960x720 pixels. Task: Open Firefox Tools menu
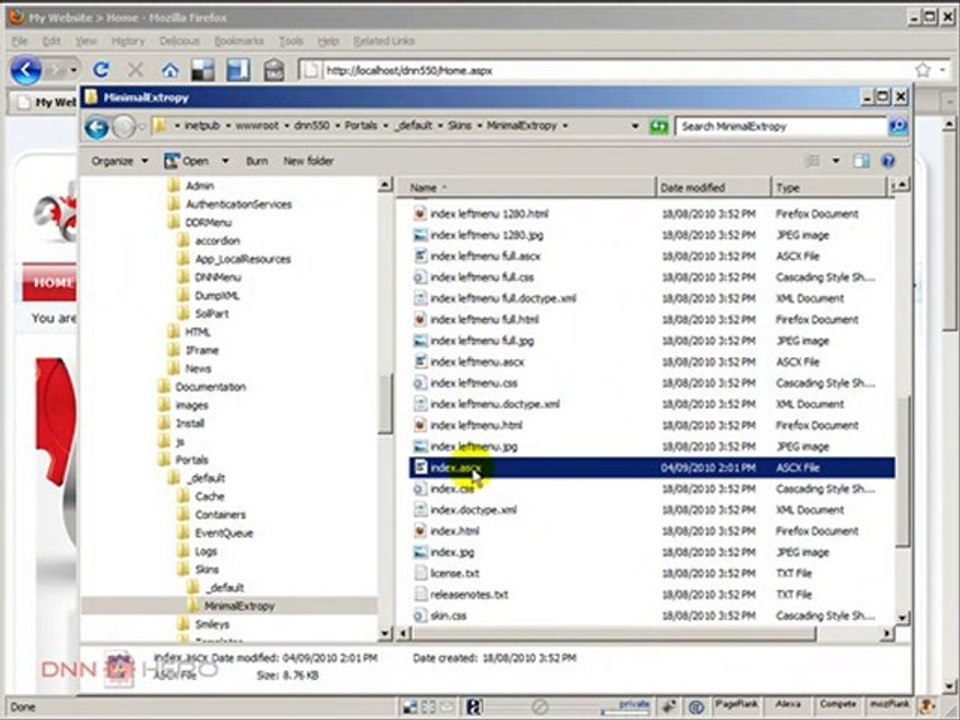291,41
